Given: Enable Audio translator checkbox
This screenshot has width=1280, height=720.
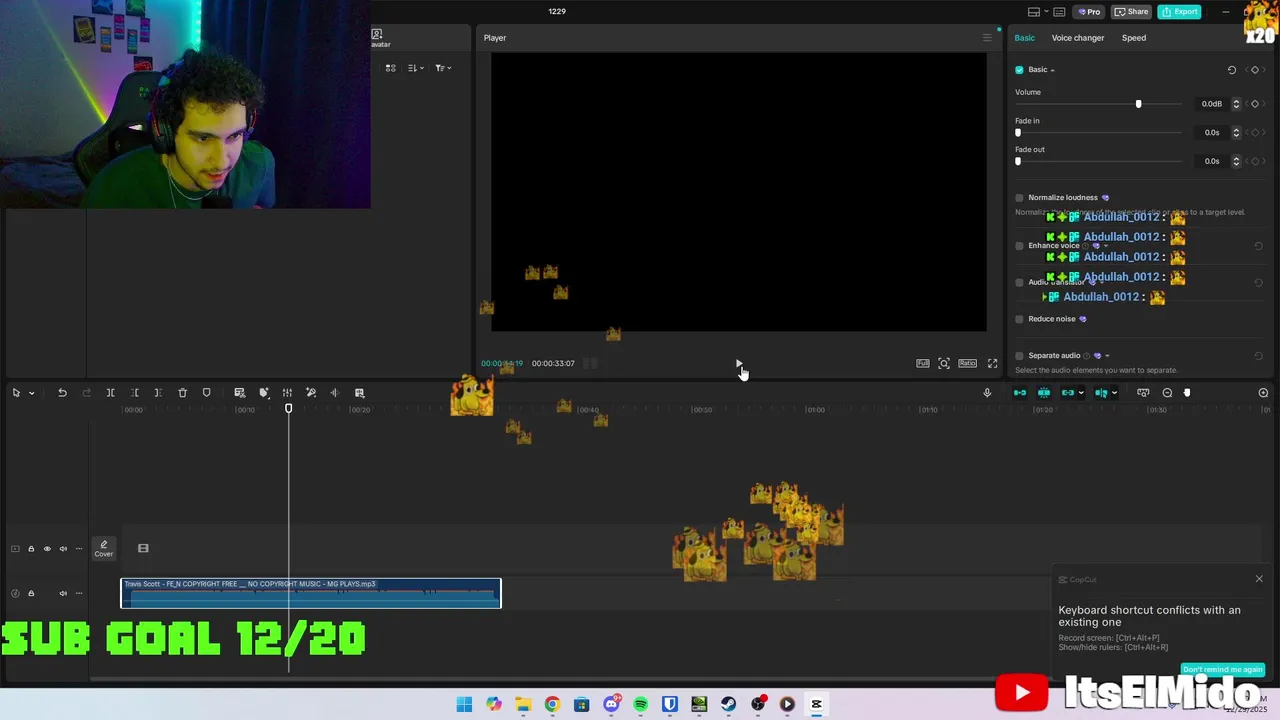Looking at the screenshot, I should point(1019,282).
